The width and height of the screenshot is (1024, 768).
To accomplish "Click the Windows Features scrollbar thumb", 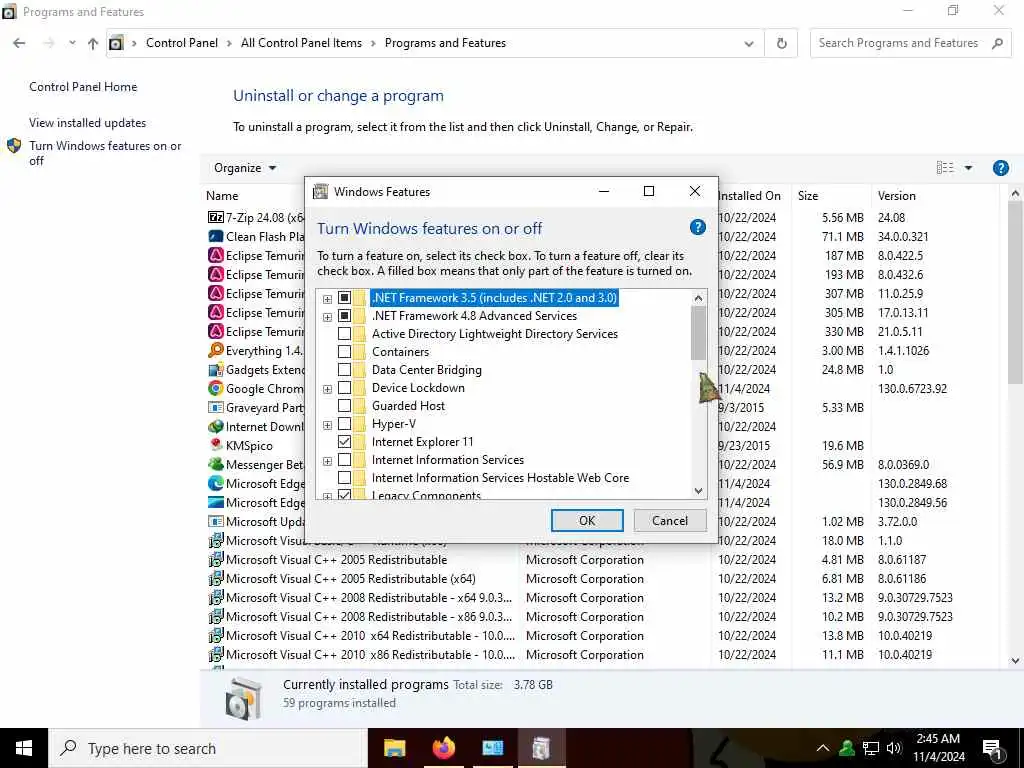I will 698,333.
